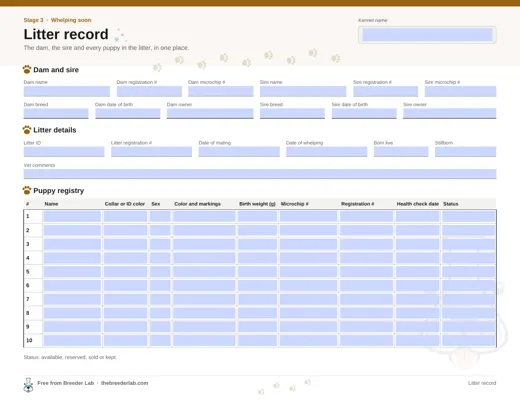Focus the Date of whelping field
This screenshot has width=520, height=402.
327,152
